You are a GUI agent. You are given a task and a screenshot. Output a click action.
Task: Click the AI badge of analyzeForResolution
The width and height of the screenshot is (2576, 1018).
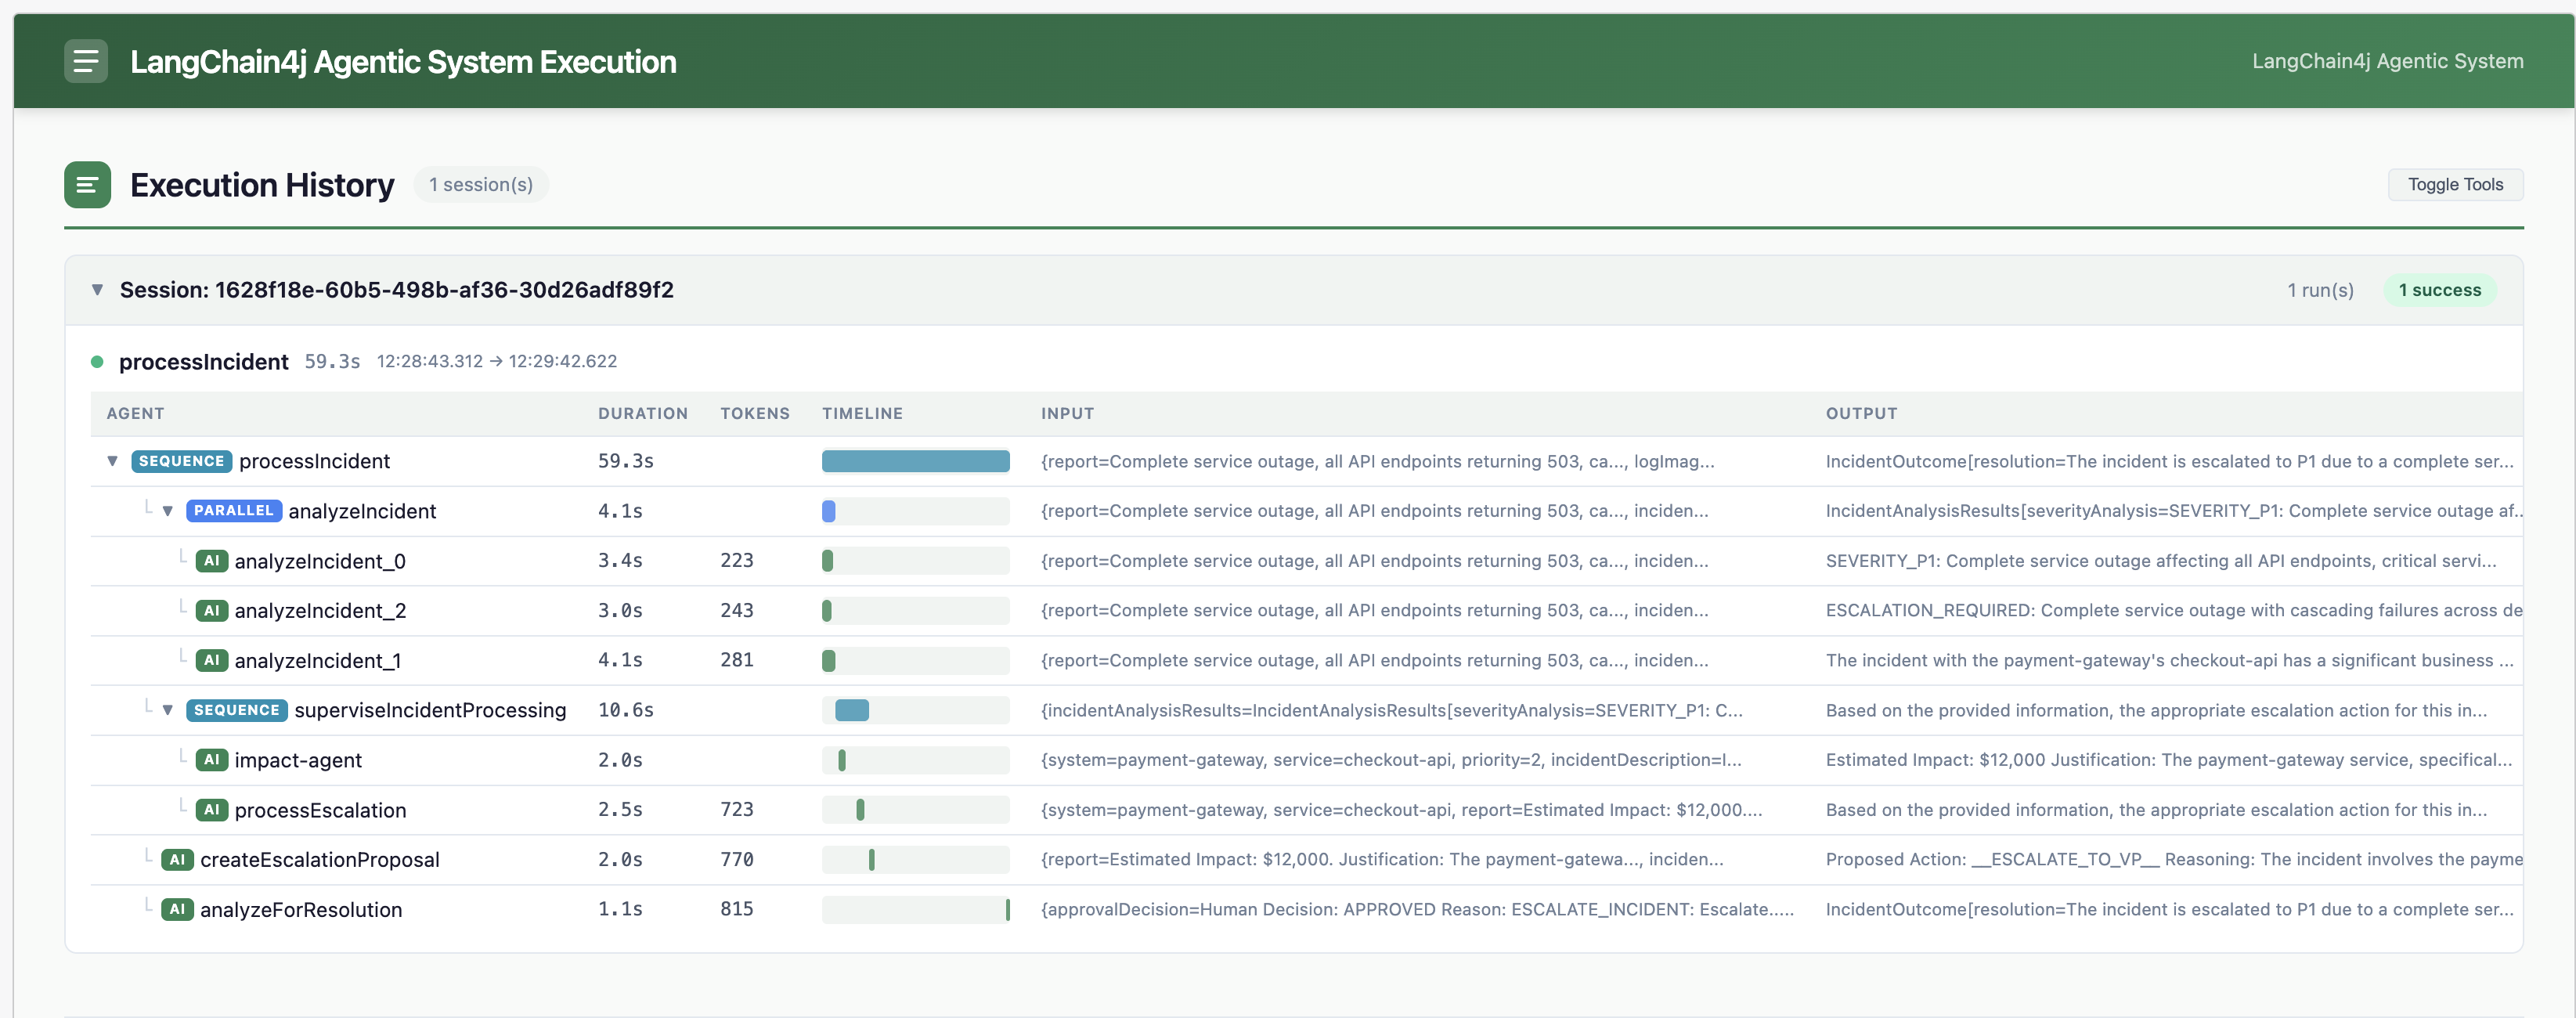pyautogui.click(x=177, y=909)
